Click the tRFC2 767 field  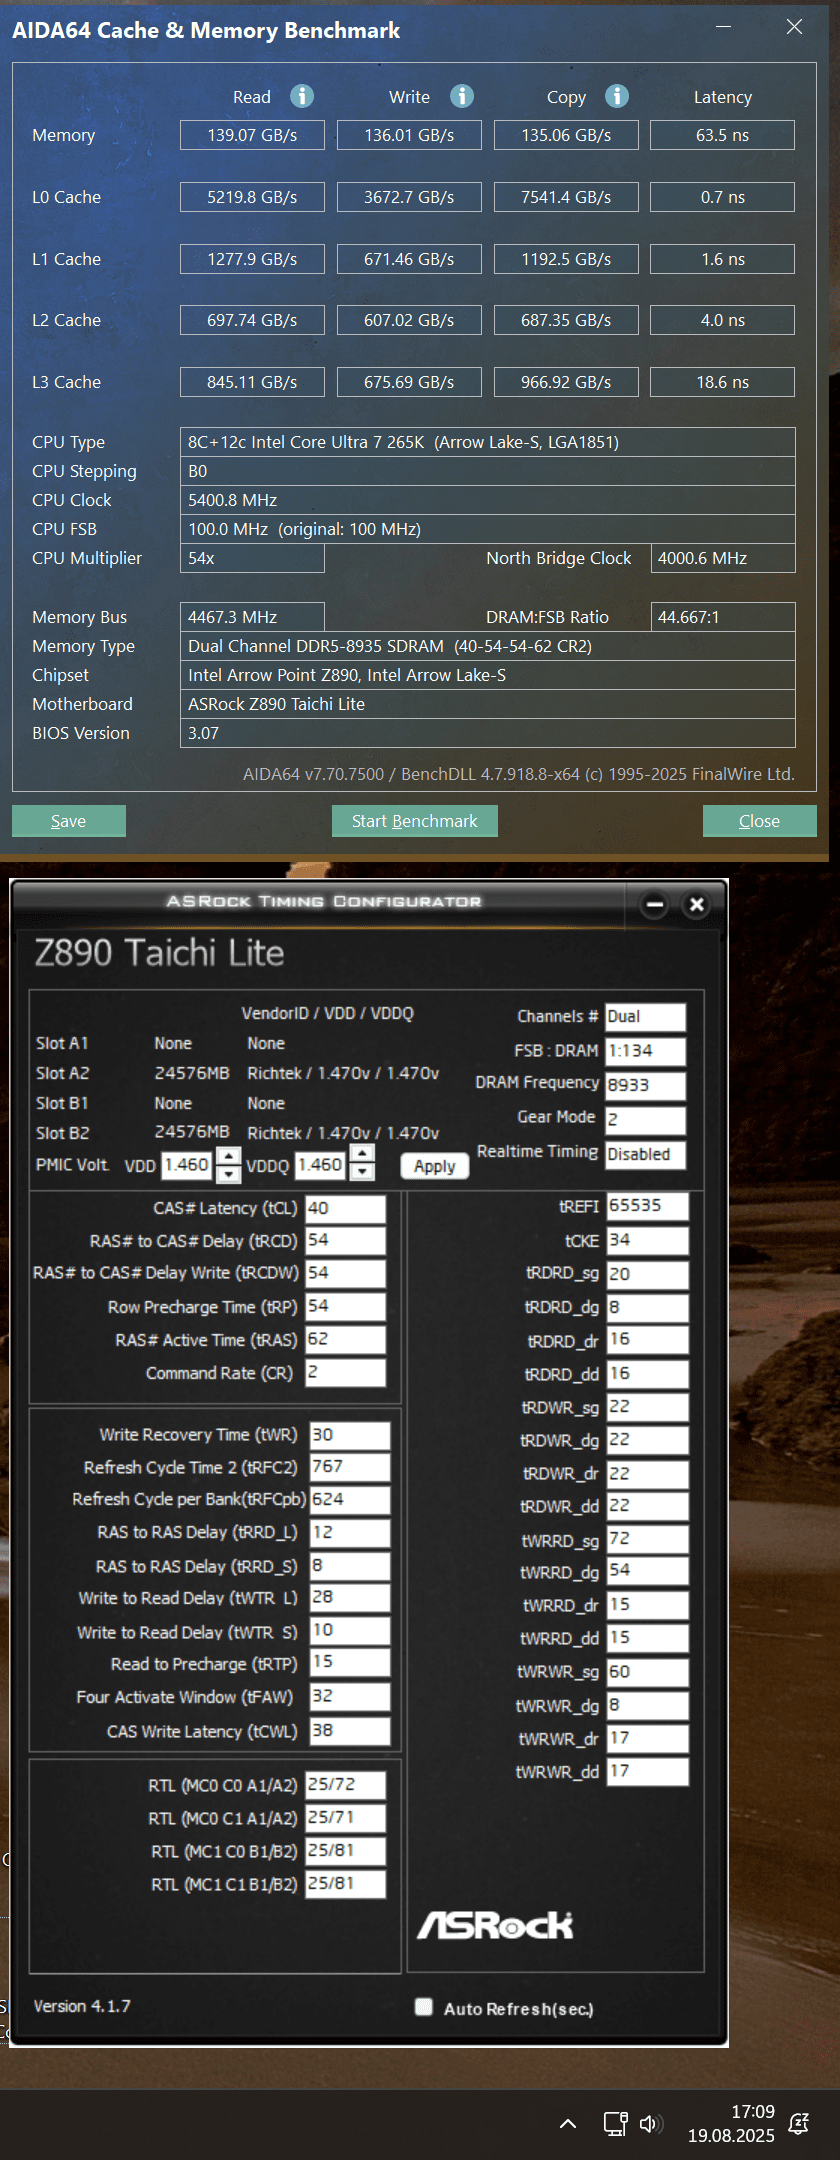coord(350,1467)
